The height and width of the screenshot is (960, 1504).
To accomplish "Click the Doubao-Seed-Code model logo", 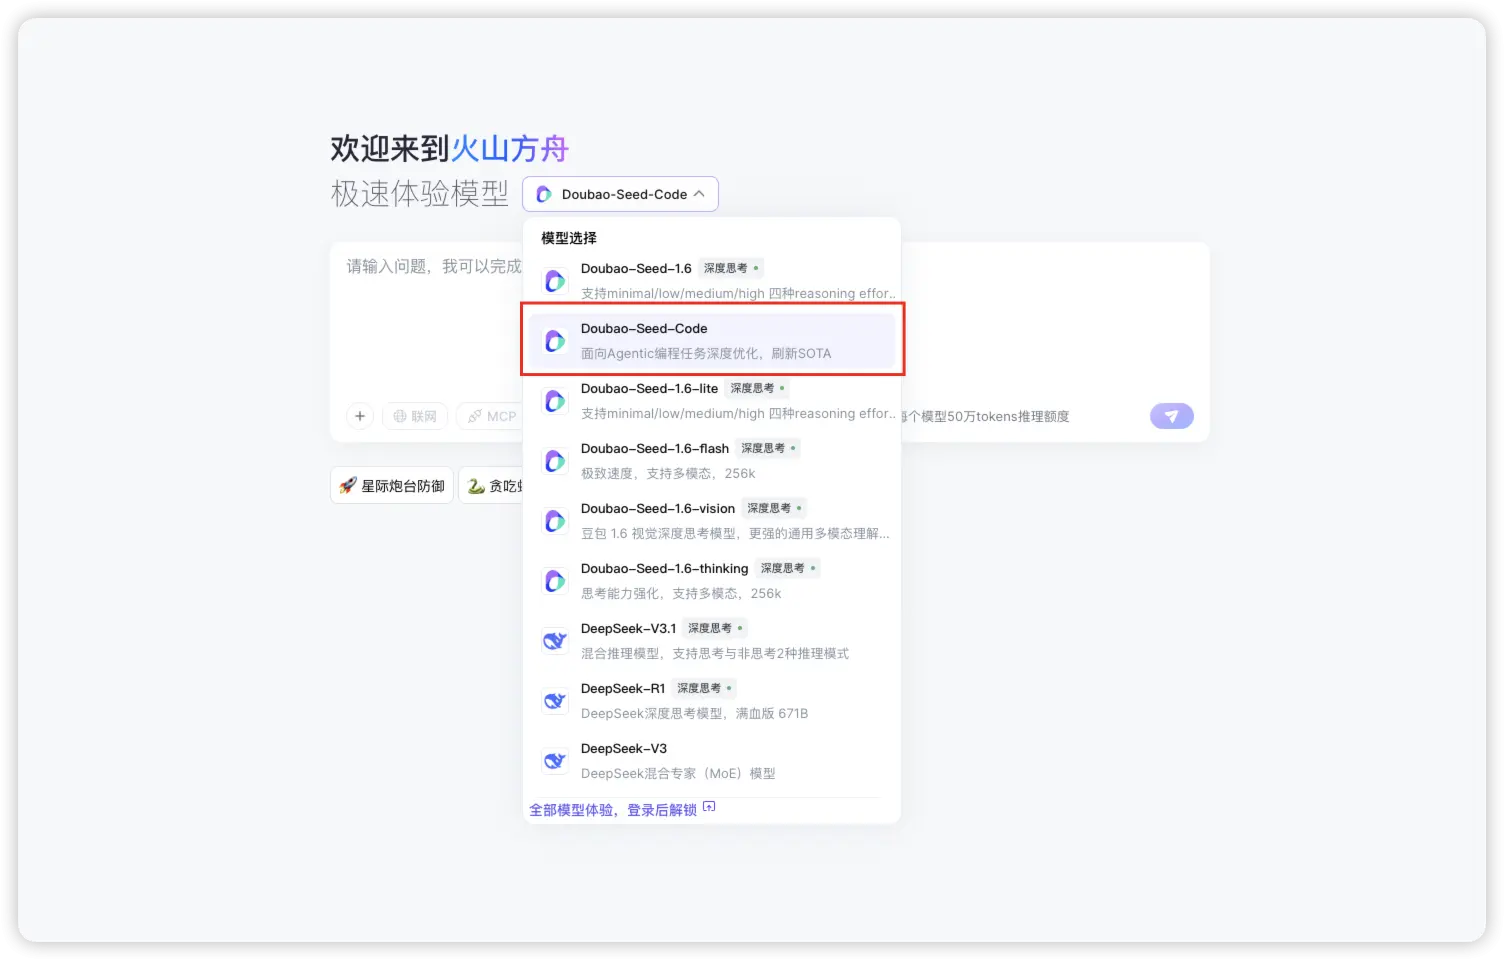I will tap(555, 341).
